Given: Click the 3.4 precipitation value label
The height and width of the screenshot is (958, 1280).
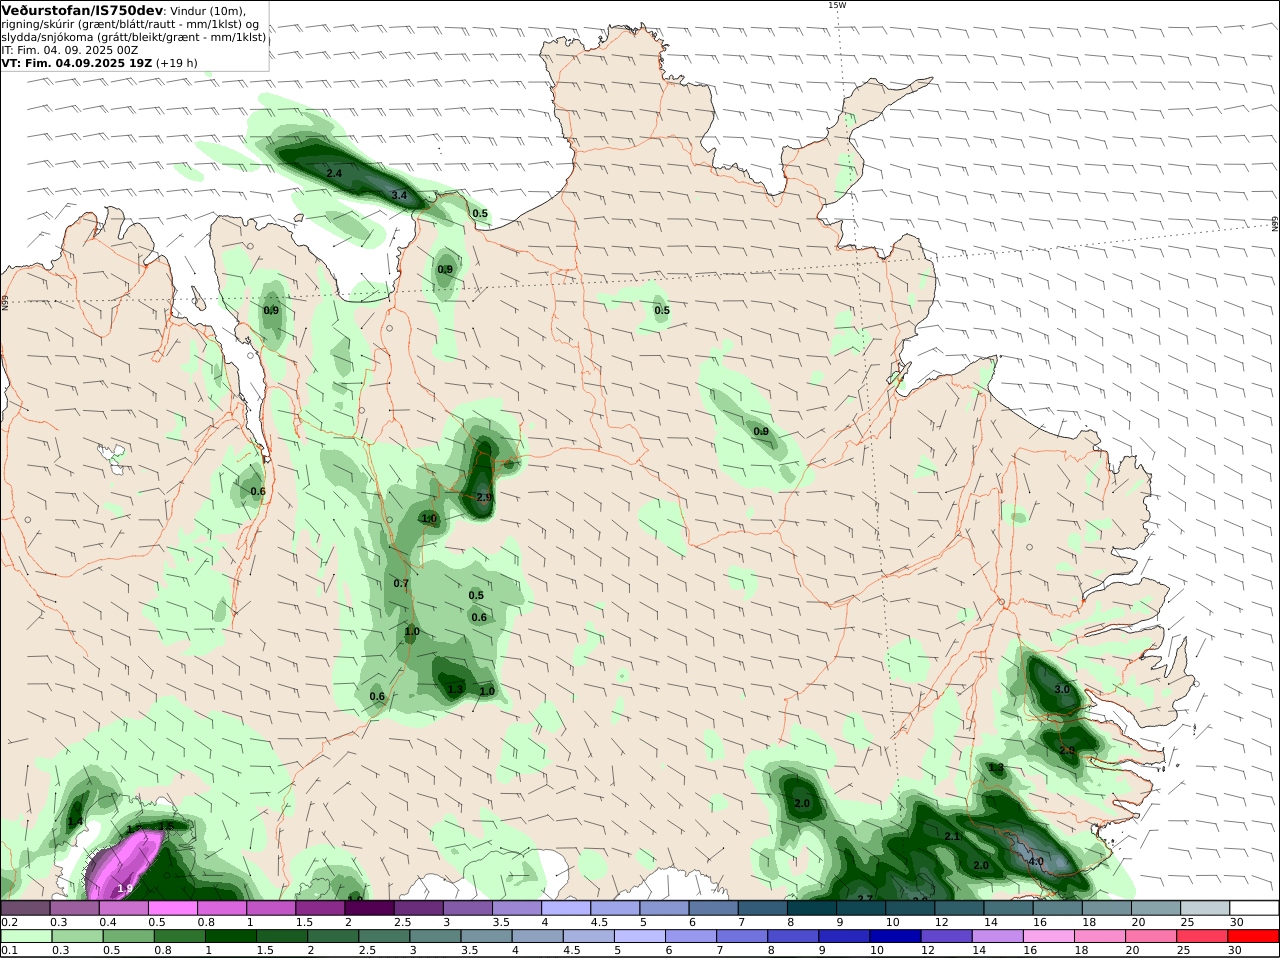Looking at the screenshot, I should pos(399,195).
